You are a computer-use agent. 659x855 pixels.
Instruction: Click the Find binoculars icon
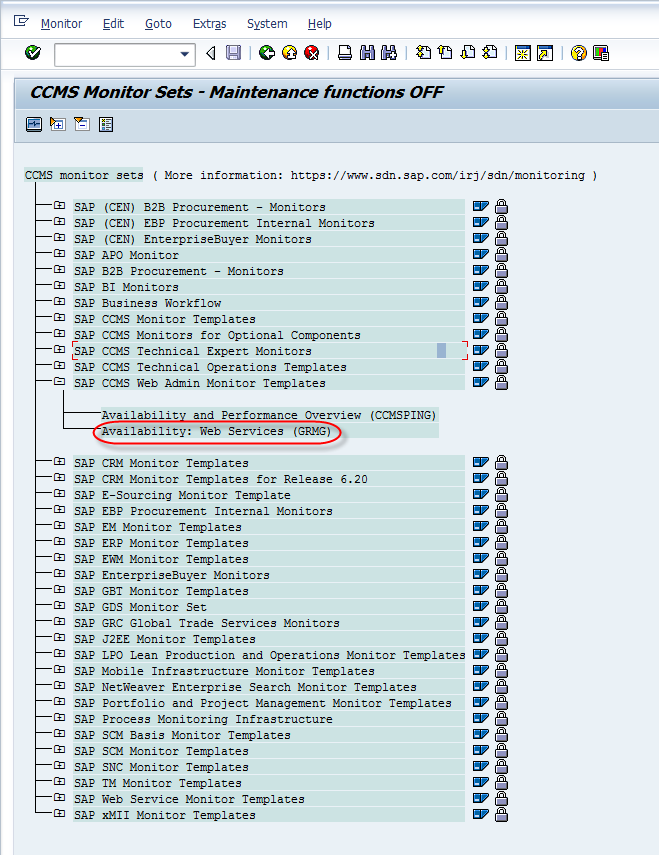click(x=367, y=53)
